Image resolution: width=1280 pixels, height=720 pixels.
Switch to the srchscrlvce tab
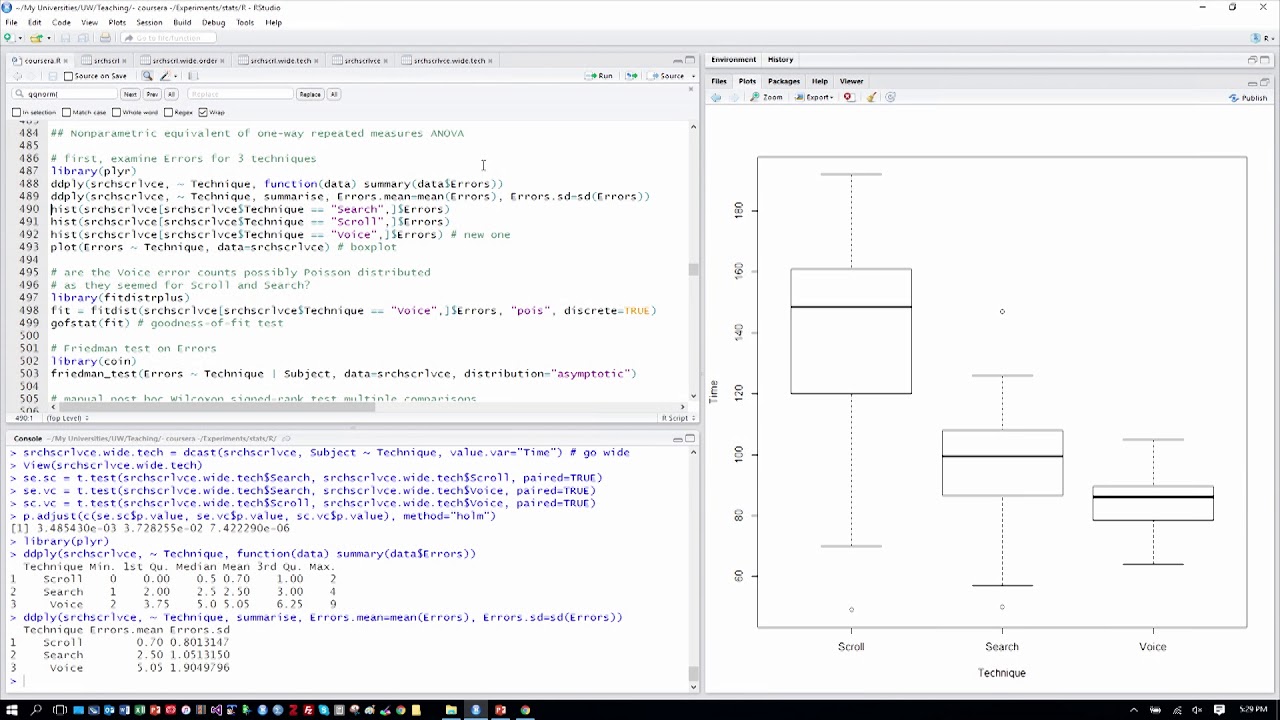click(361, 60)
